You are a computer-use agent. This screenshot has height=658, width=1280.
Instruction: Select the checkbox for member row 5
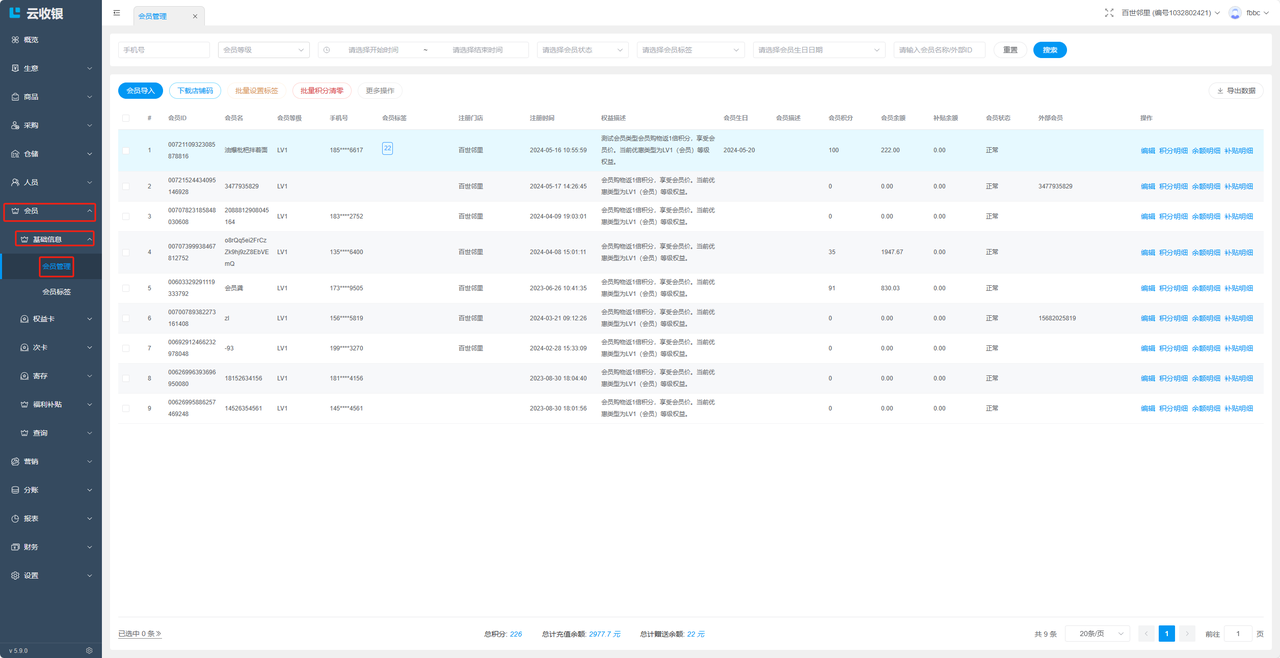[x=126, y=288]
